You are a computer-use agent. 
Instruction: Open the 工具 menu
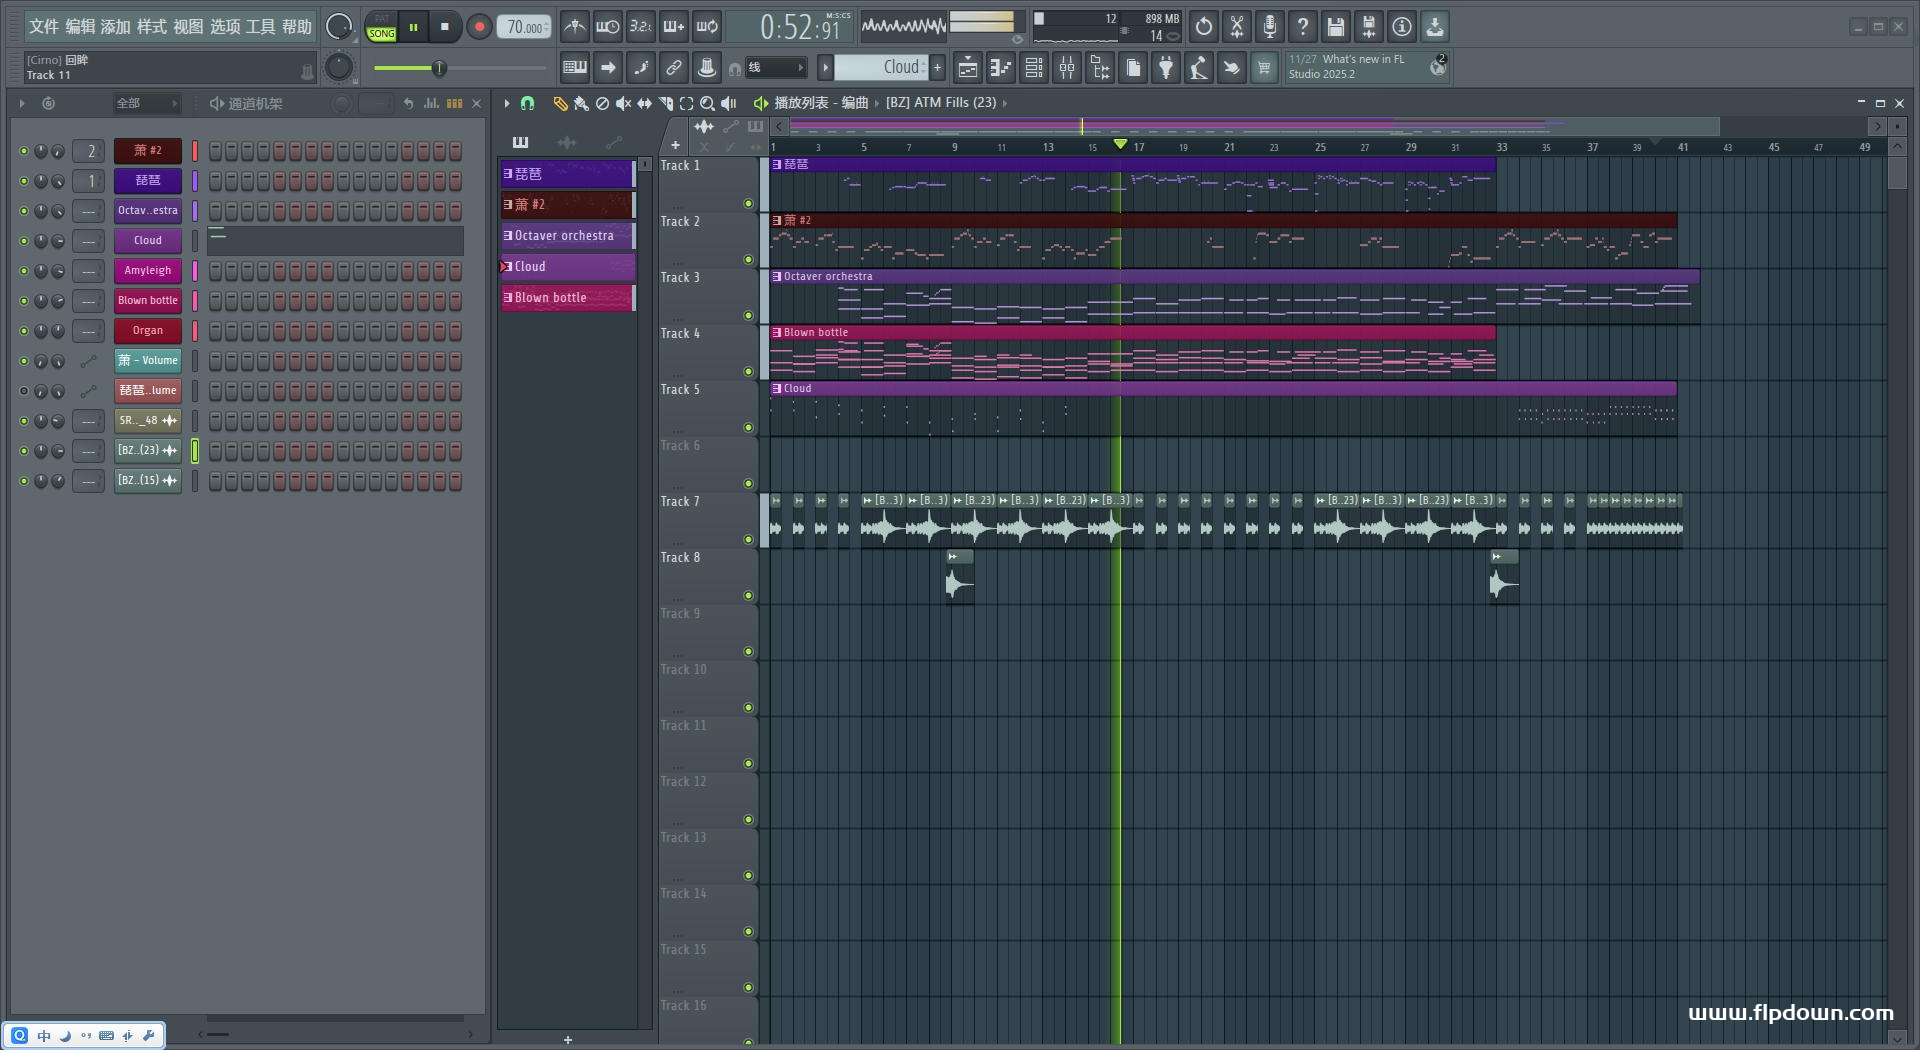click(260, 27)
